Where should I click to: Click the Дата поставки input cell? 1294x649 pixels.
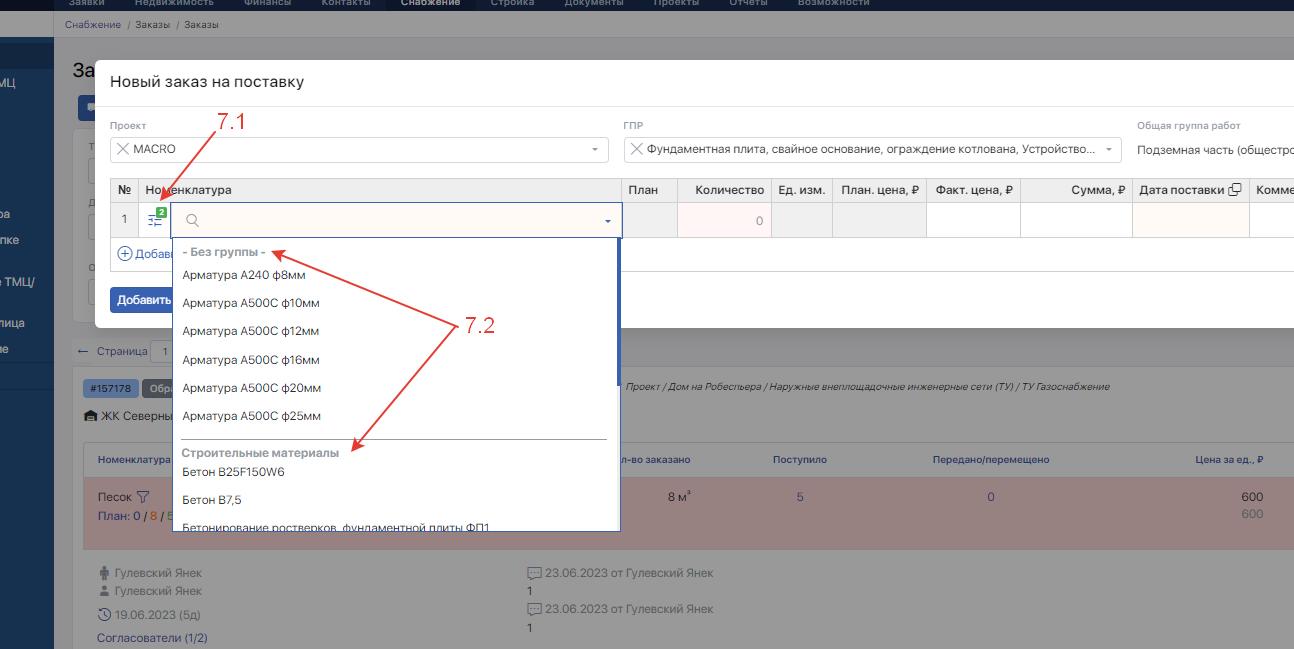(1190, 221)
